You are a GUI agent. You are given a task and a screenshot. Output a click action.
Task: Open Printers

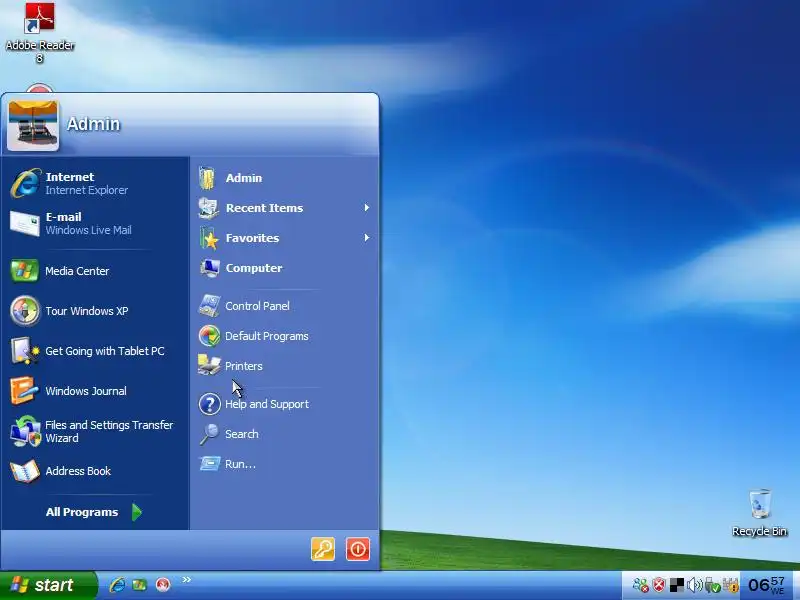coord(285,366)
